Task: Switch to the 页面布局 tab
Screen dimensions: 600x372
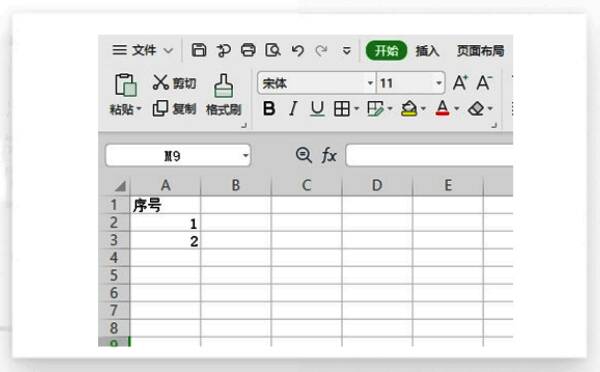Action: click(x=481, y=51)
